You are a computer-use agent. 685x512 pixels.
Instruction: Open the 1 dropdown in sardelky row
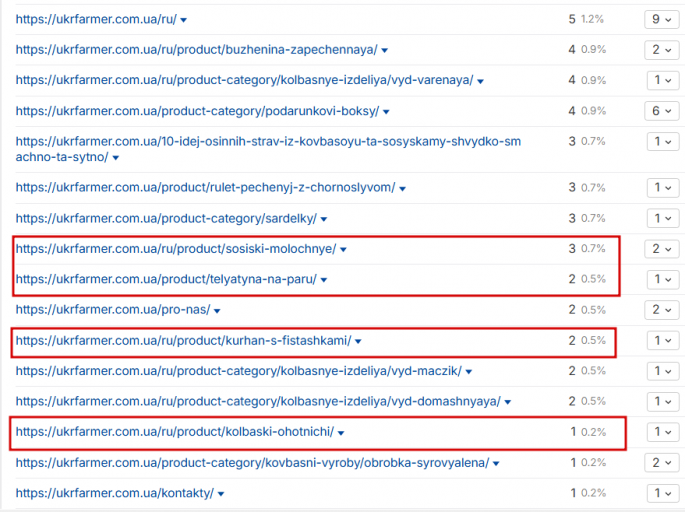[x=663, y=218]
